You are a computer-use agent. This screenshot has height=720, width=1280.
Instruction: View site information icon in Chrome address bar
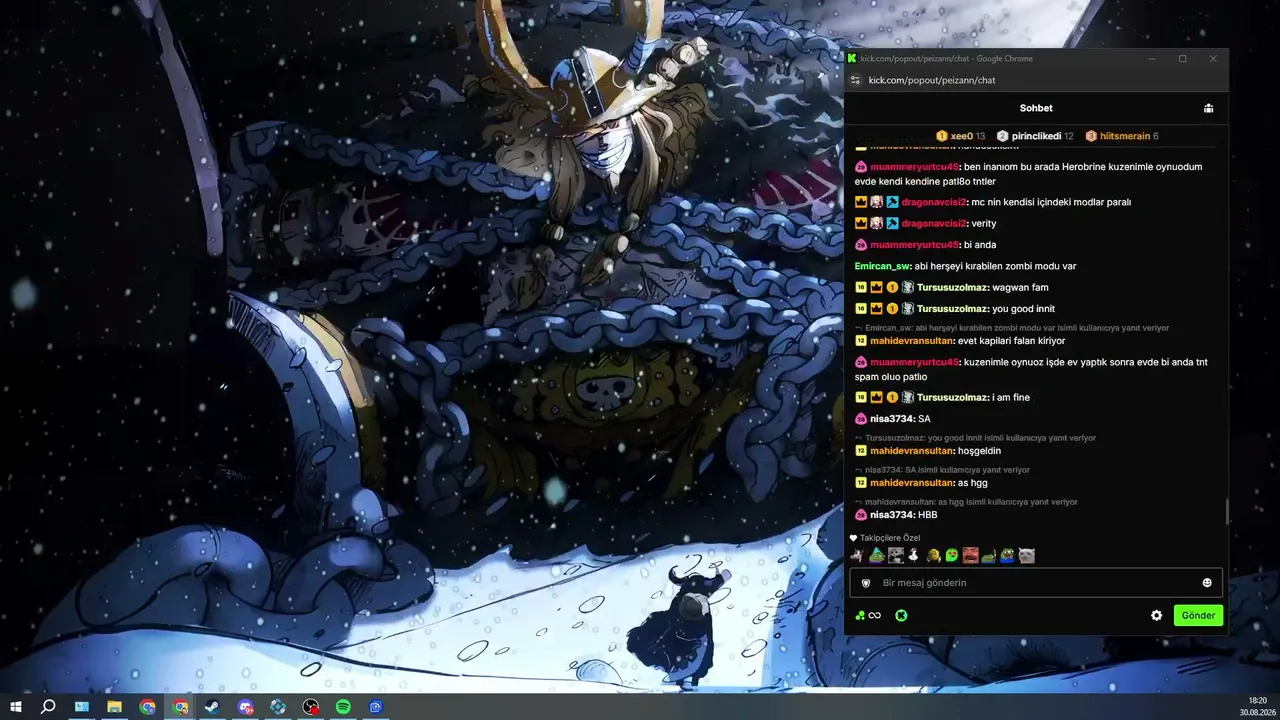click(855, 80)
